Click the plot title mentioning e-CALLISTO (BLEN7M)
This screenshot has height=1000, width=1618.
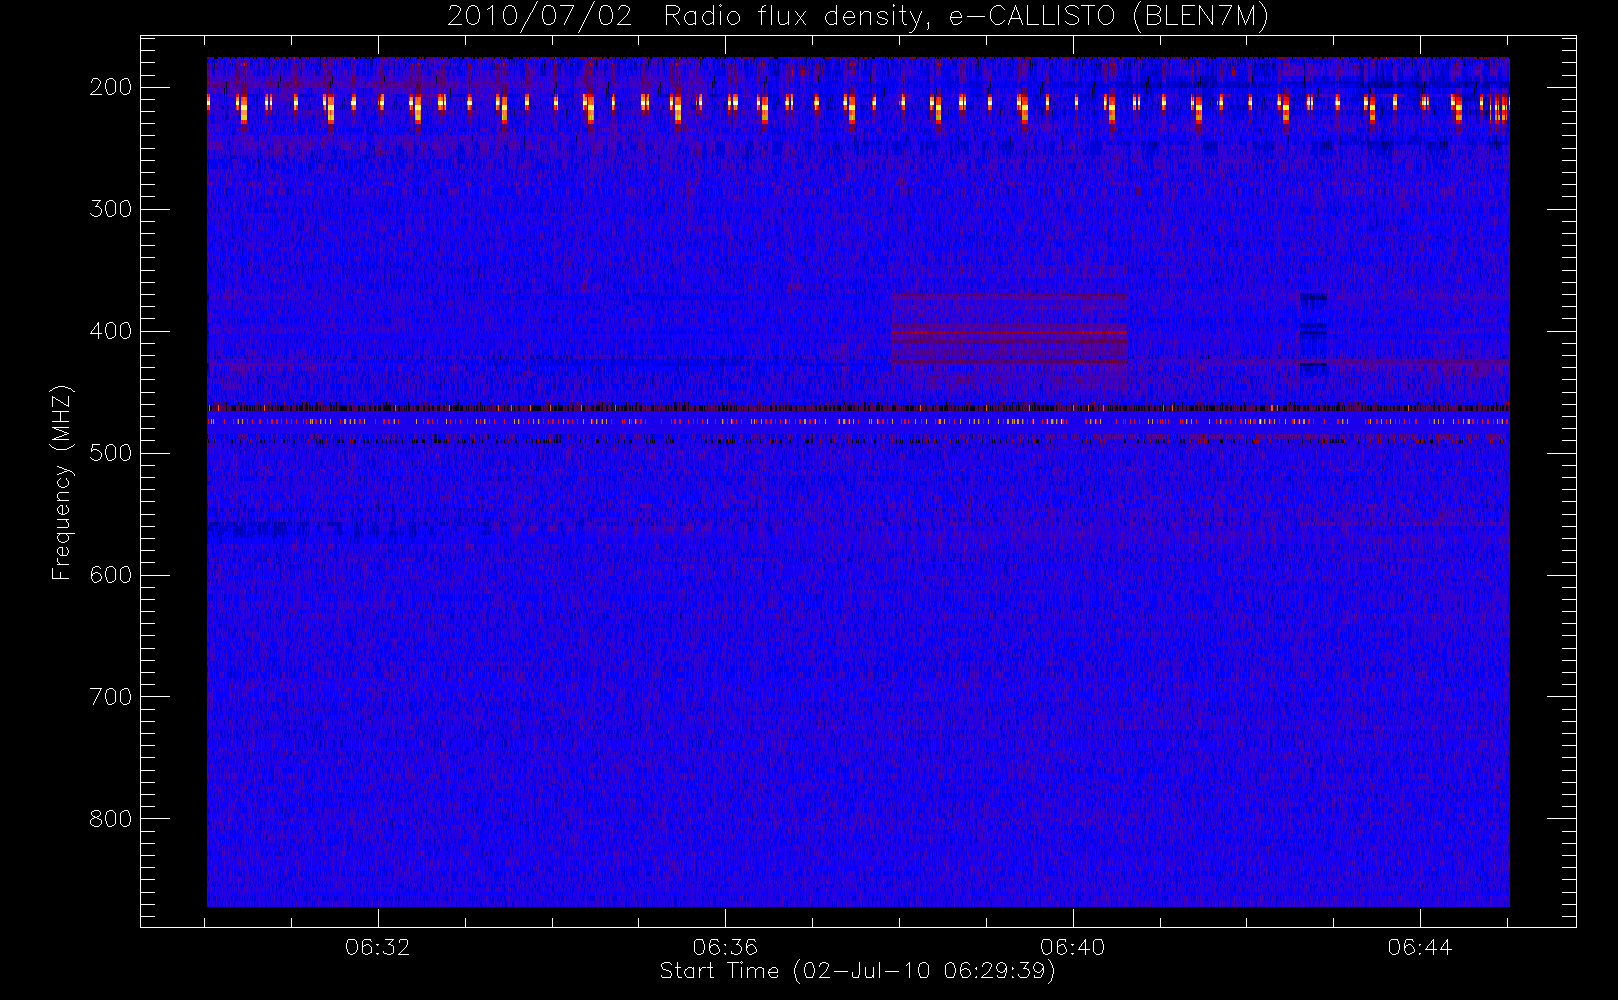[x=857, y=17]
